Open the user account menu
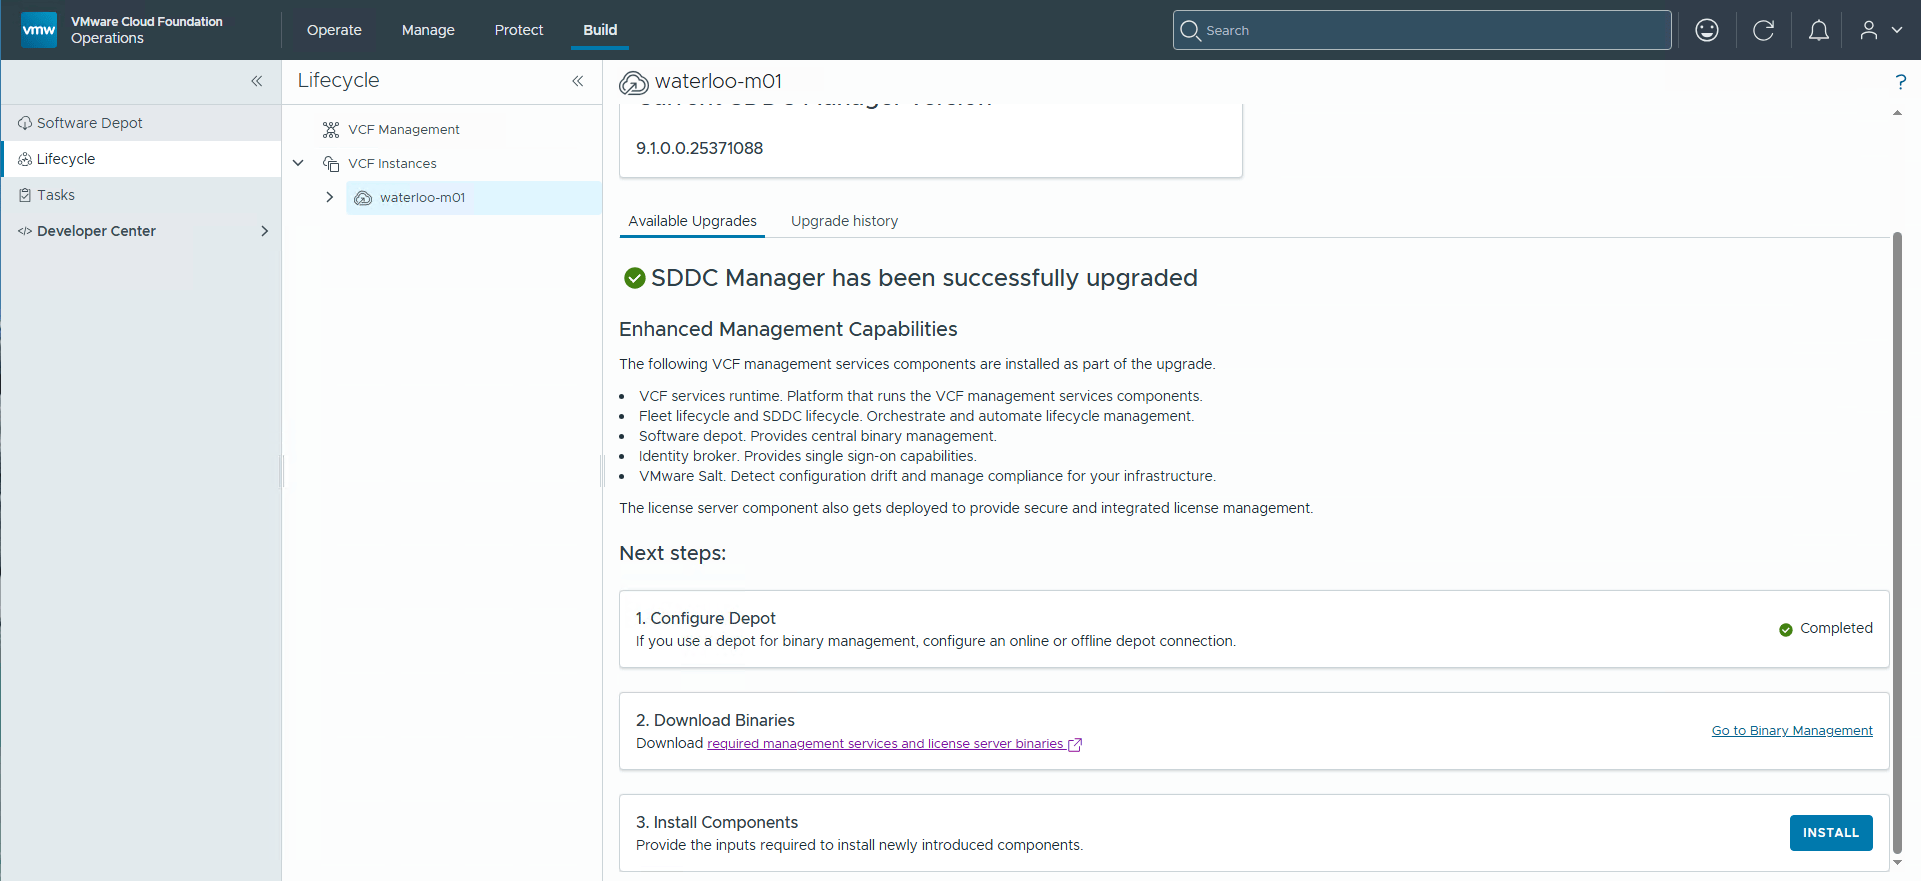1921x881 pixels. pyautogui.click(x=1881, y=30)
